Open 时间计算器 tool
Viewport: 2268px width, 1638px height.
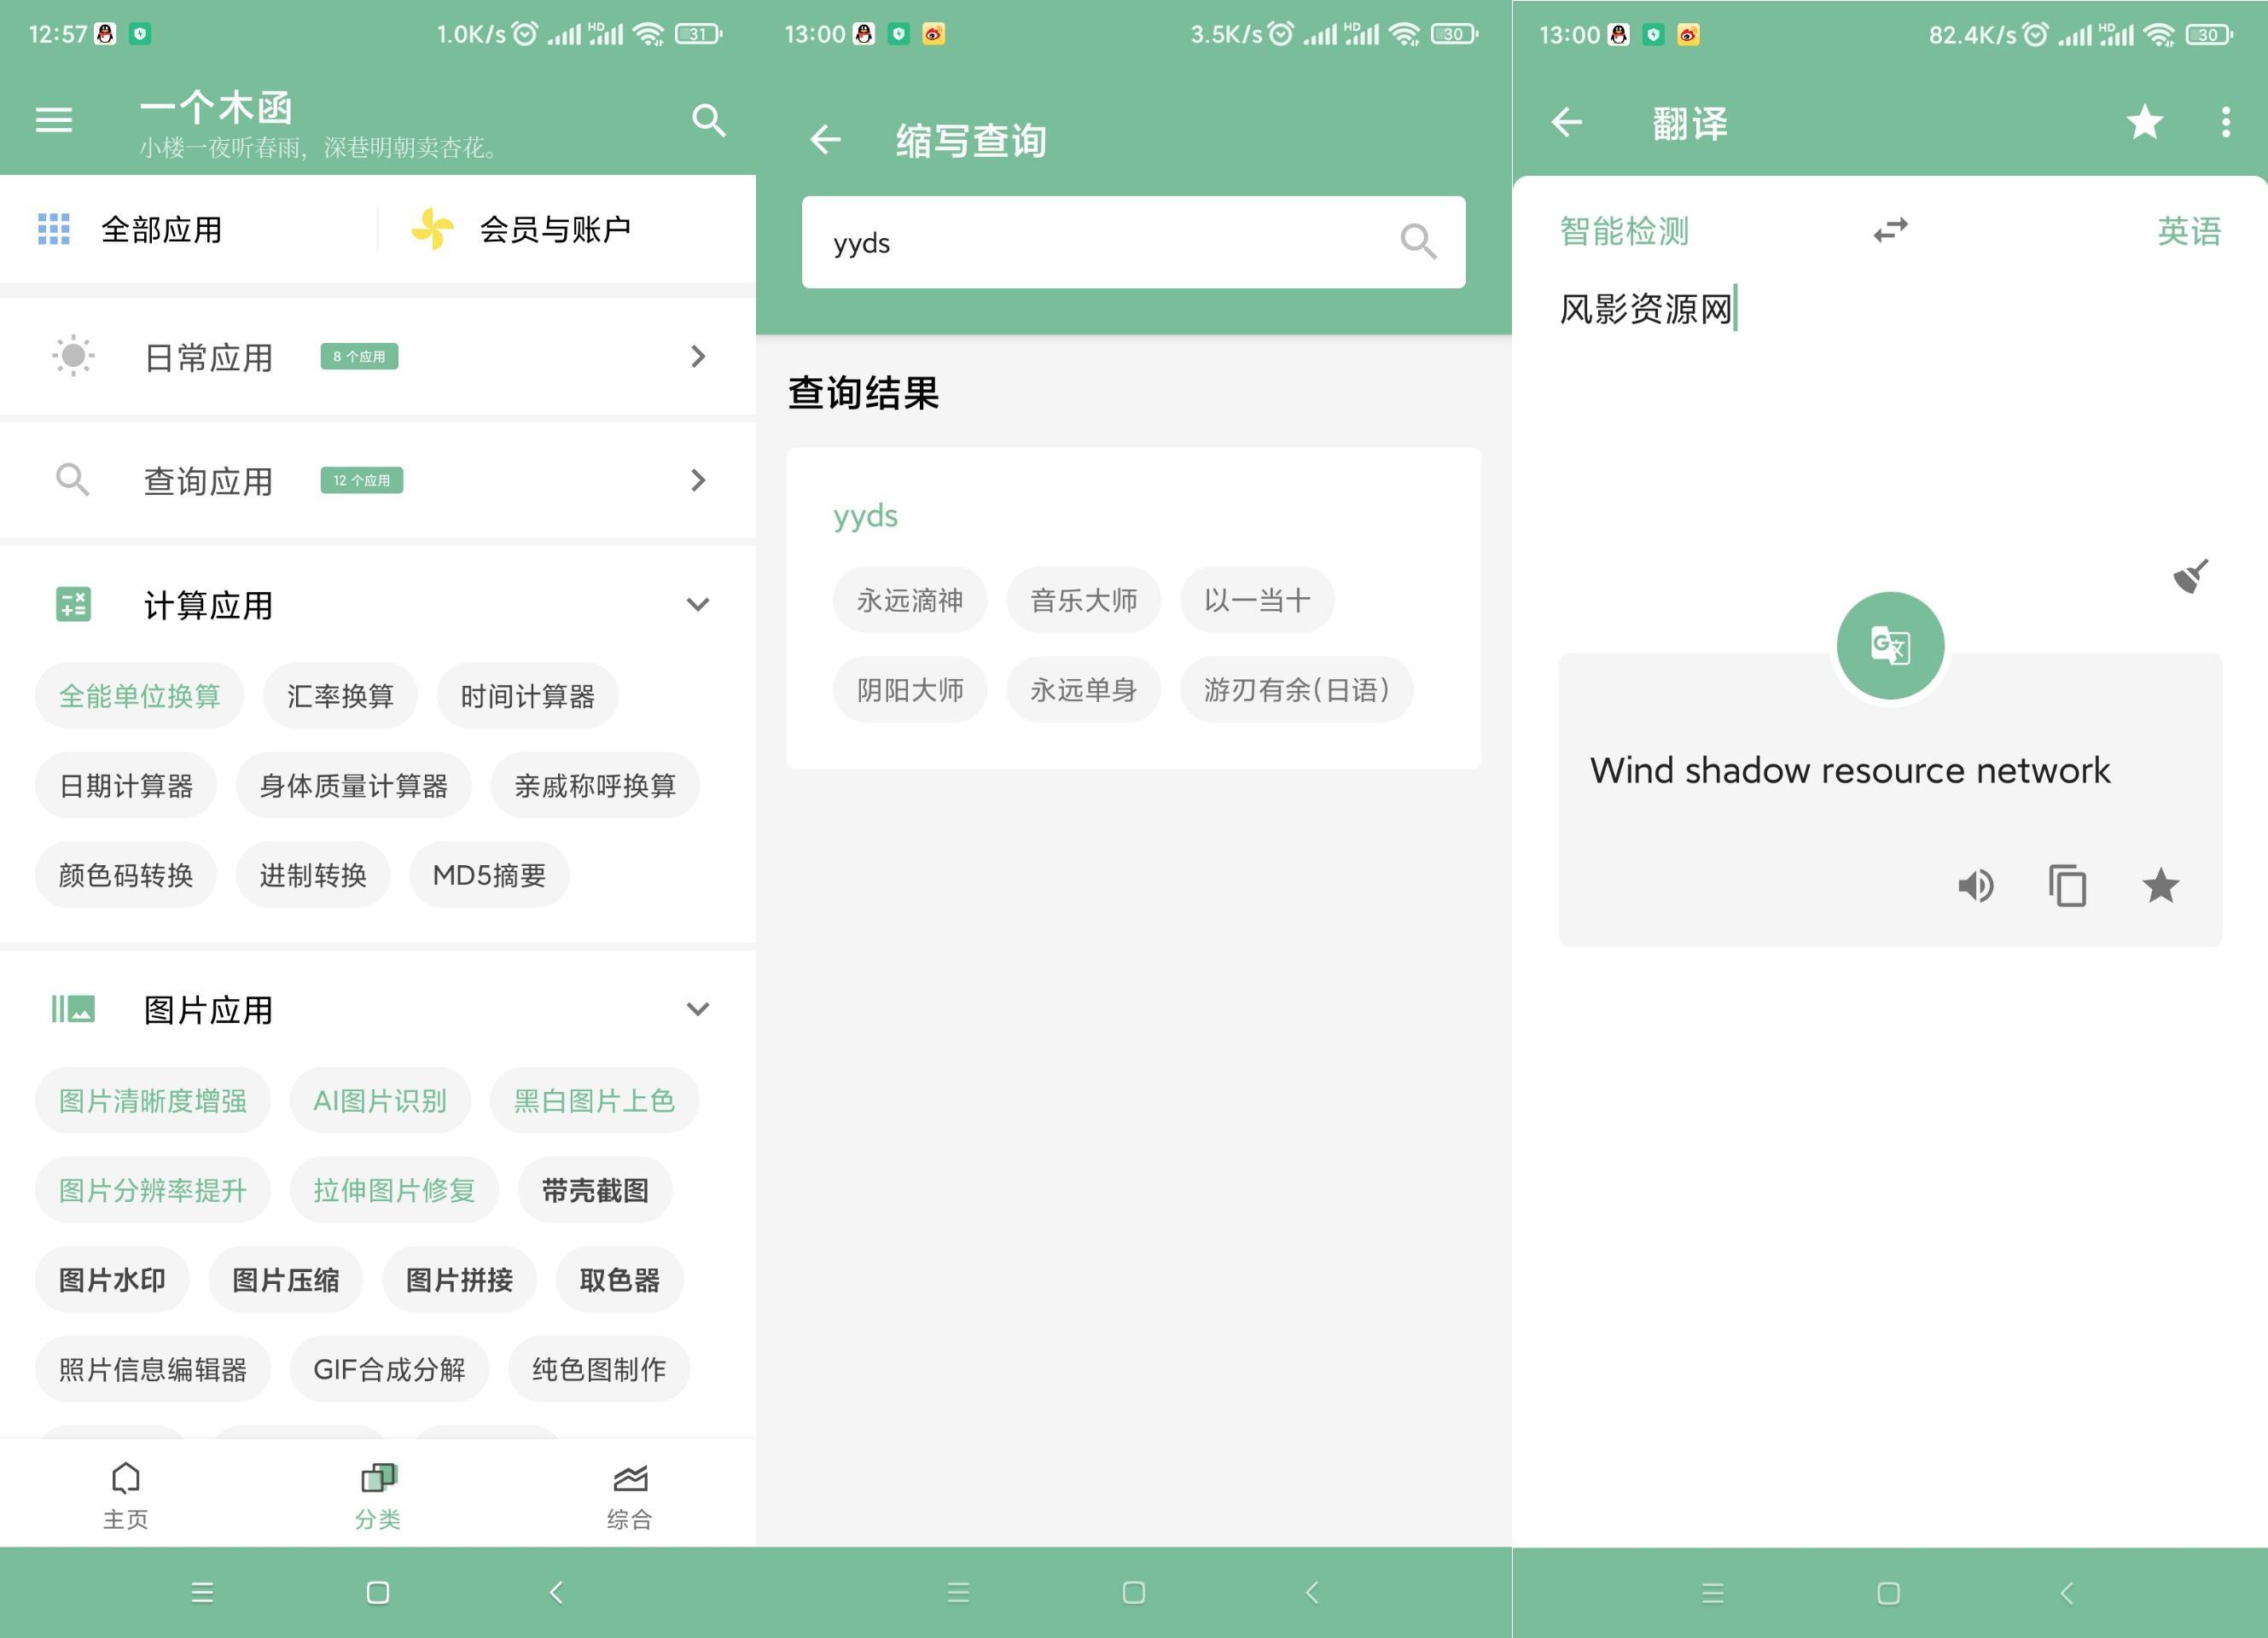point(527,696)
